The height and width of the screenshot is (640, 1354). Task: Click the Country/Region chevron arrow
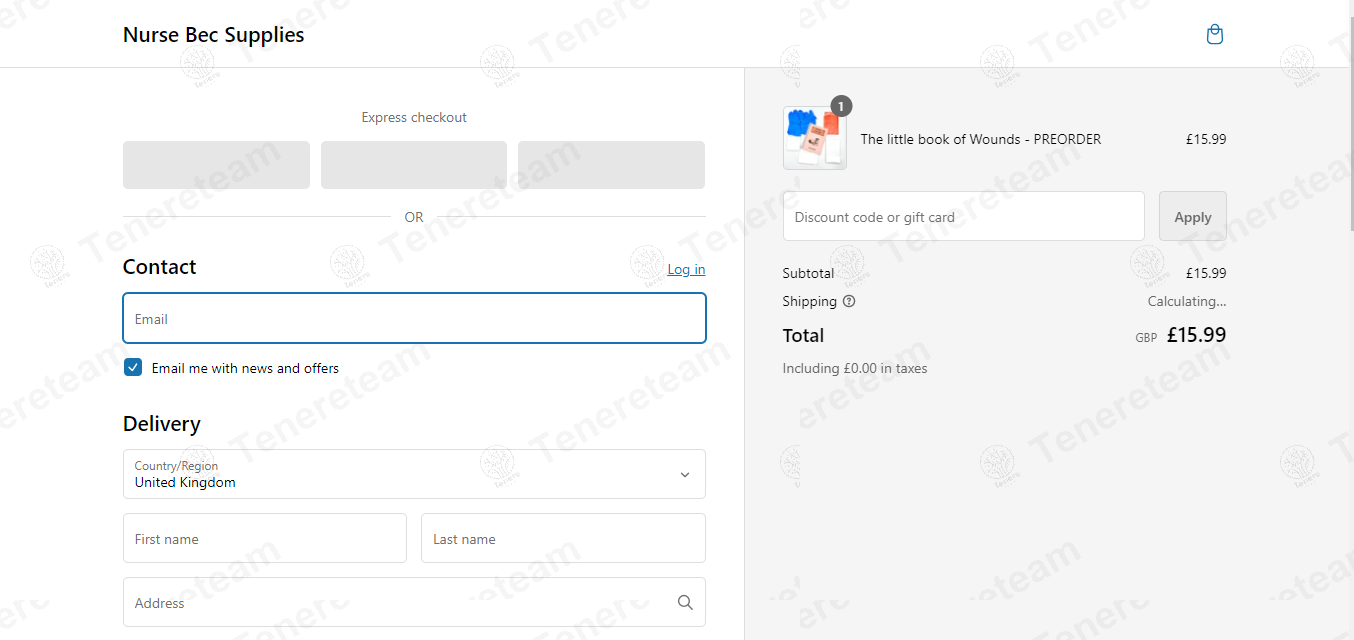click(685, 475)
